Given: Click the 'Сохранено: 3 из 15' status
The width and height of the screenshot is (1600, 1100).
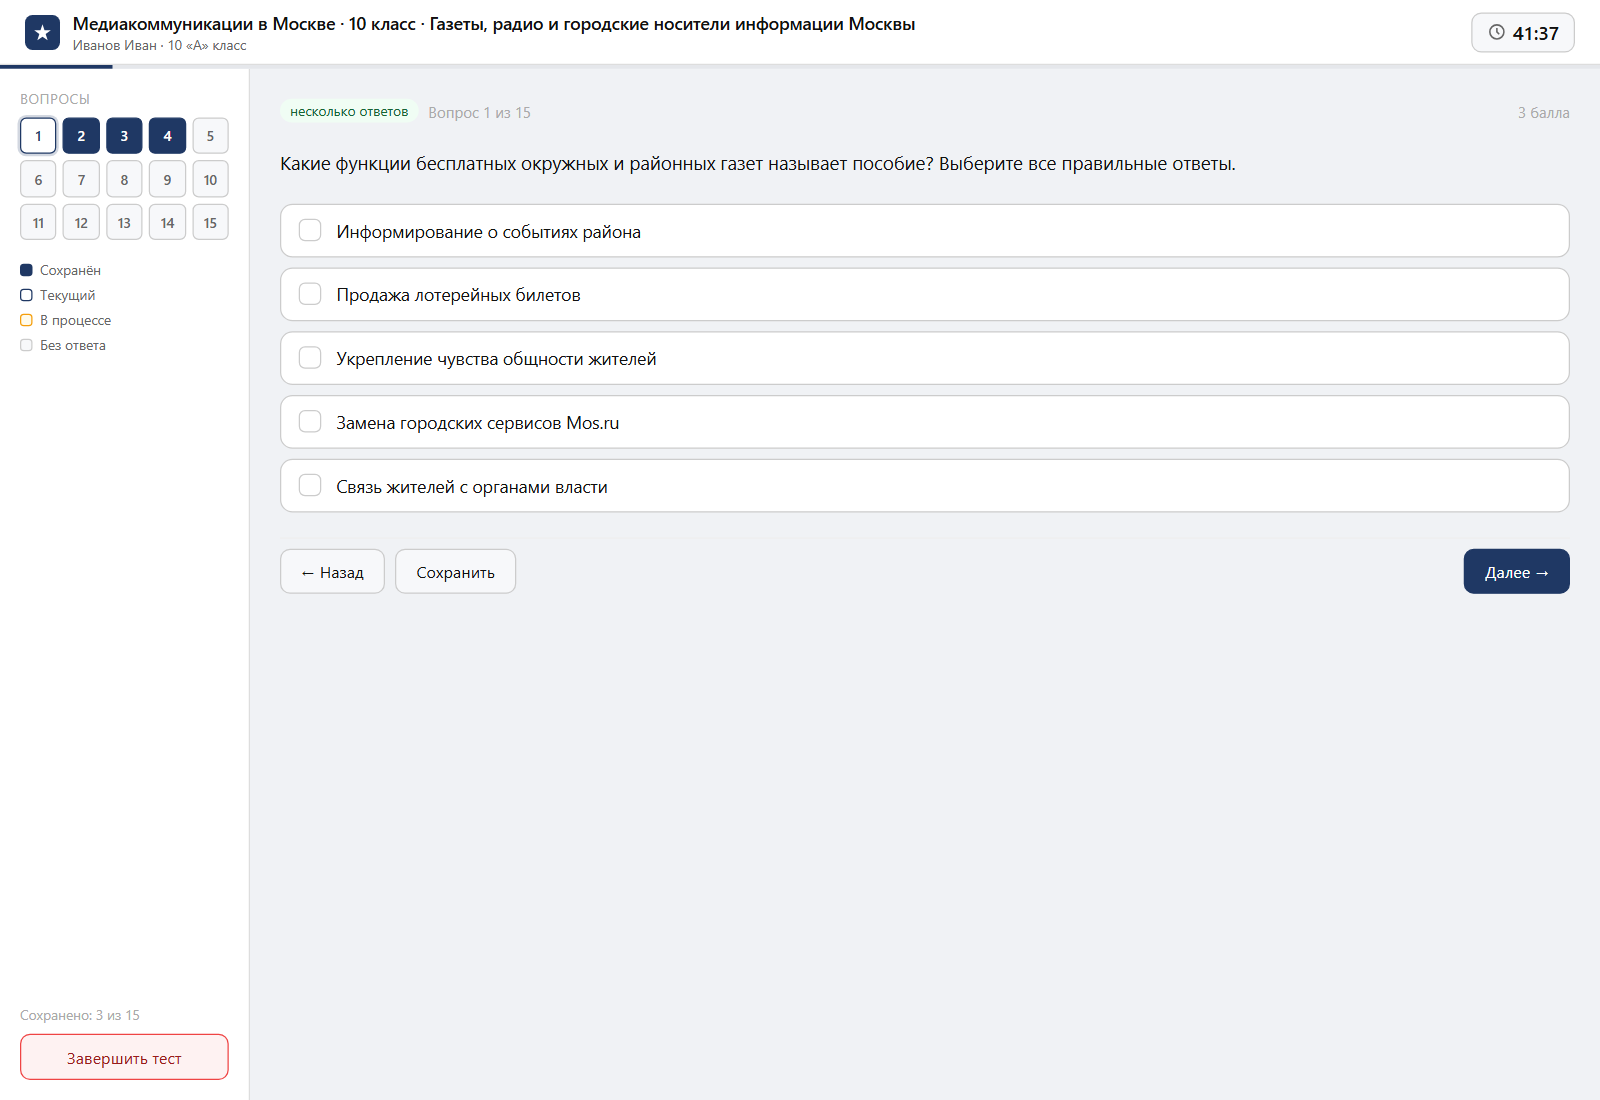Looking at the screenshot, I should (80, 1015).
